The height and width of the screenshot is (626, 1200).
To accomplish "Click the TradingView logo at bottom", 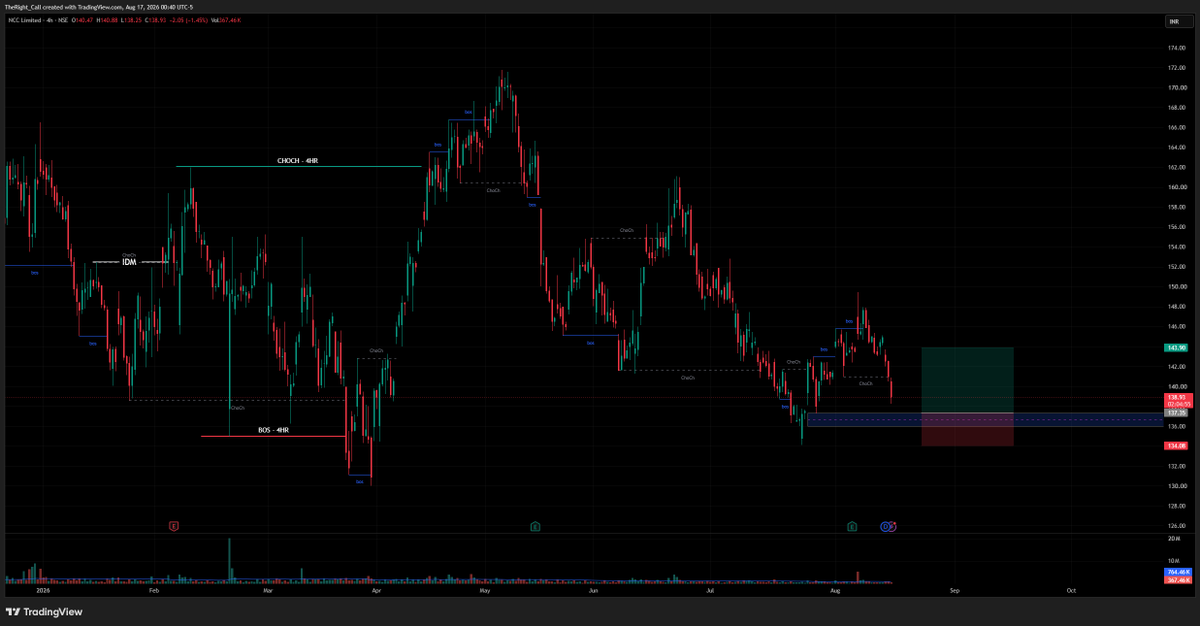I will click(44, 612).
